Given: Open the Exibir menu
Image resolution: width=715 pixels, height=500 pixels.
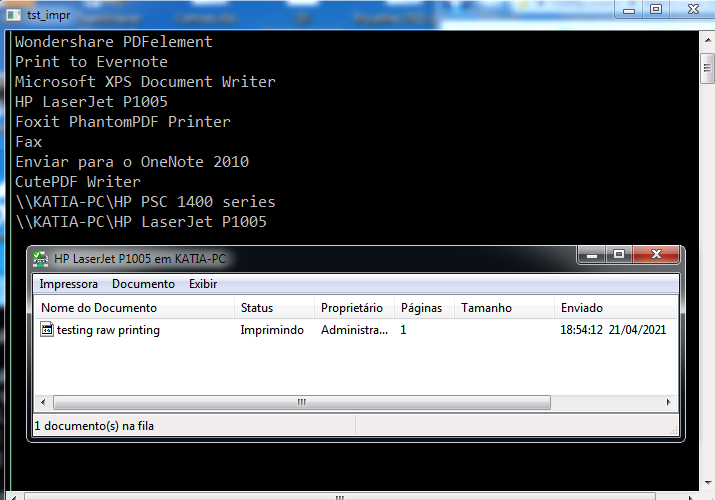Looking at the screenshot, I should [203, 284].
